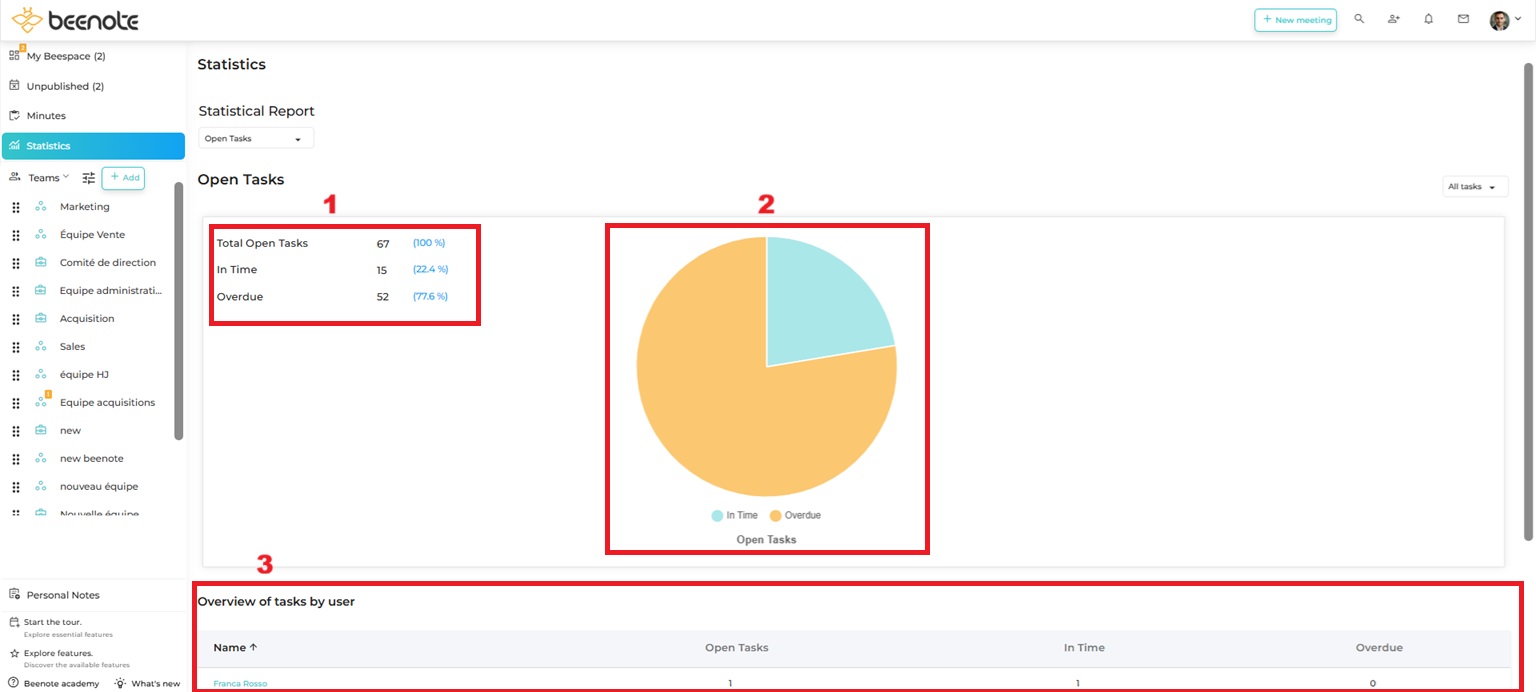Open notifications via the bell icon

click(1428, 18)
